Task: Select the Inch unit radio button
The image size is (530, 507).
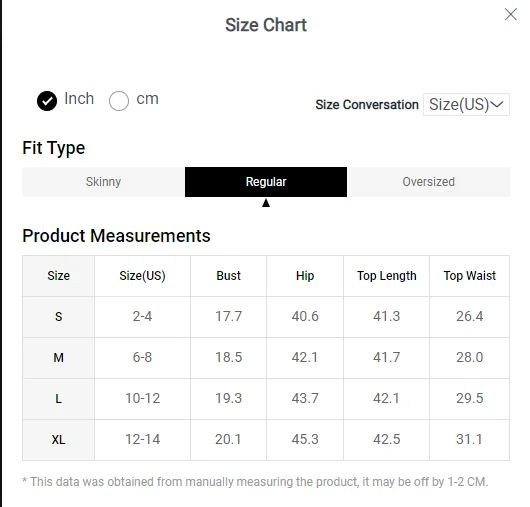Action: click(x=47, y=101)
